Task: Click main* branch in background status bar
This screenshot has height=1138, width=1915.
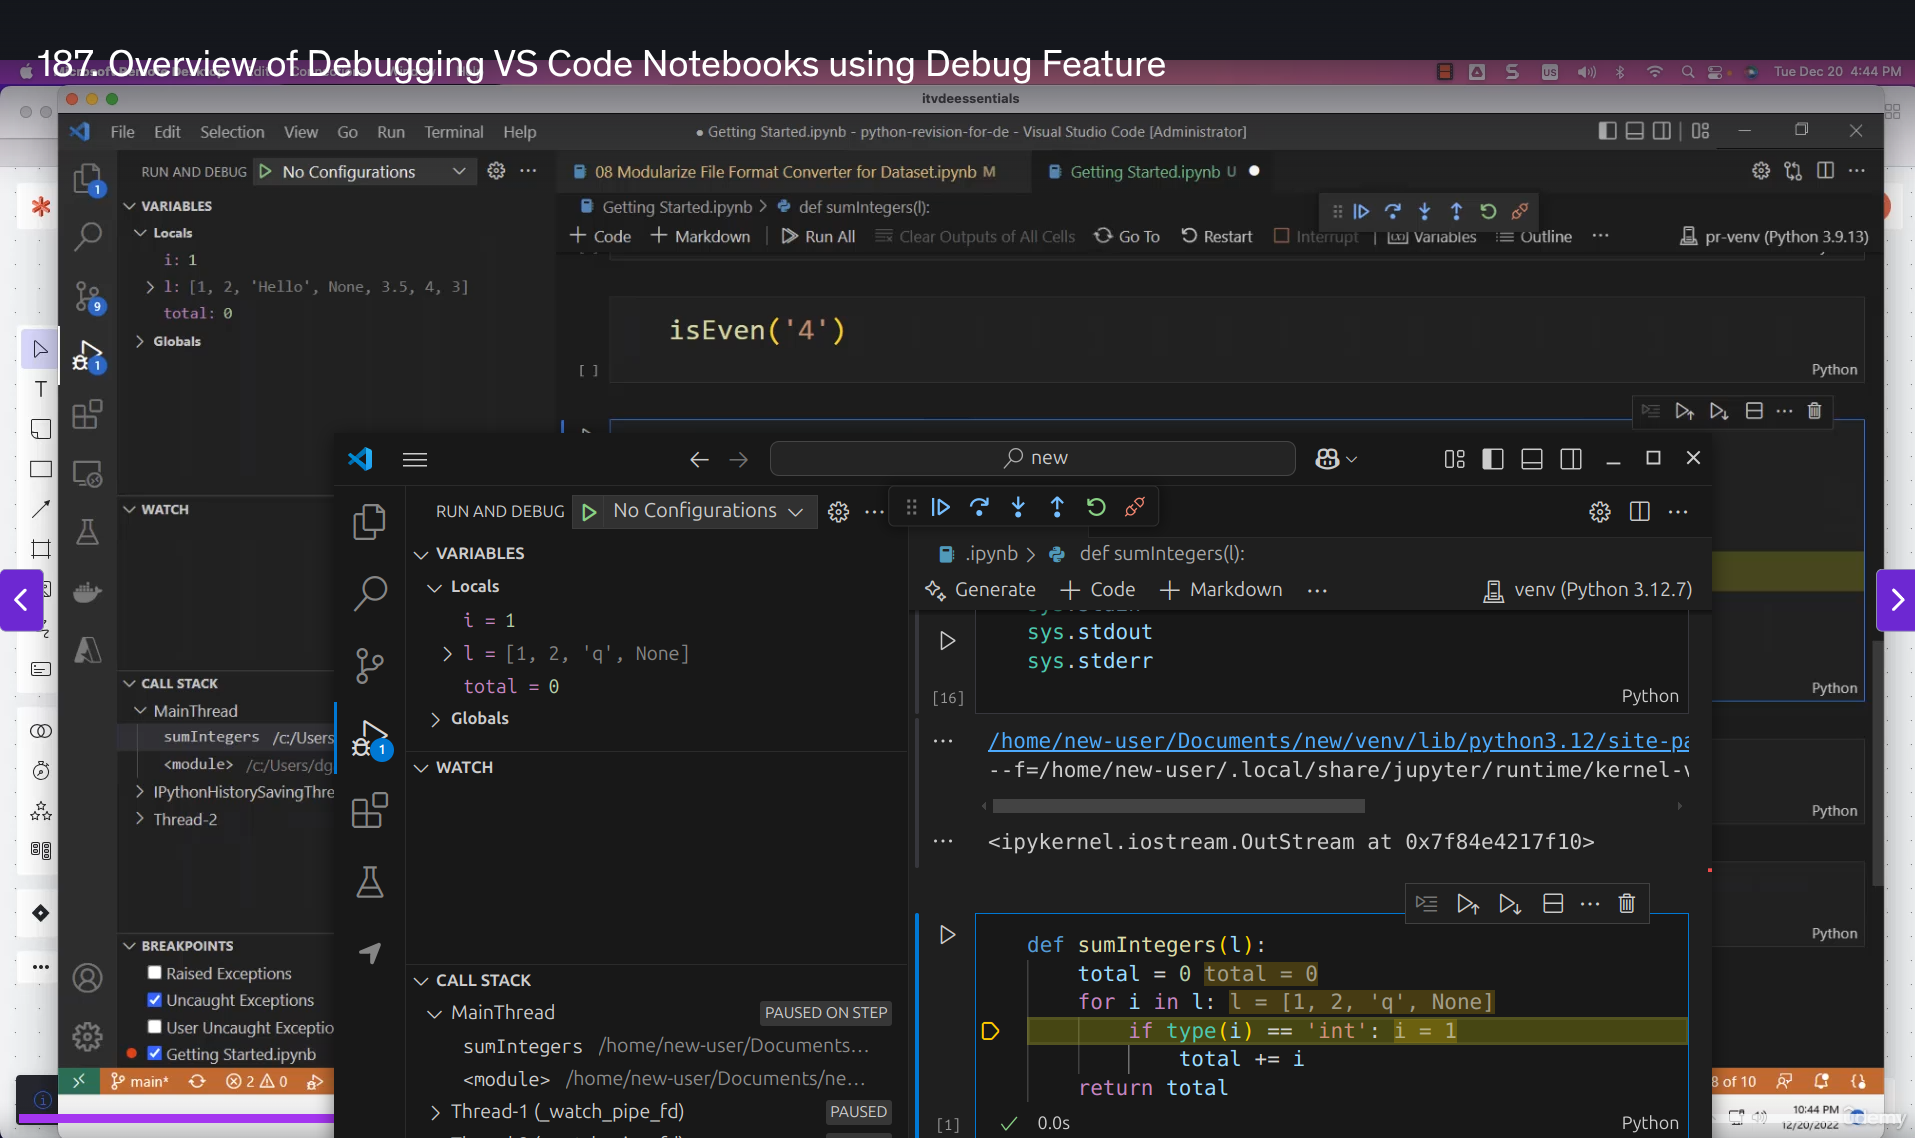Action: pyautogui.click(x=140, y=1081)
